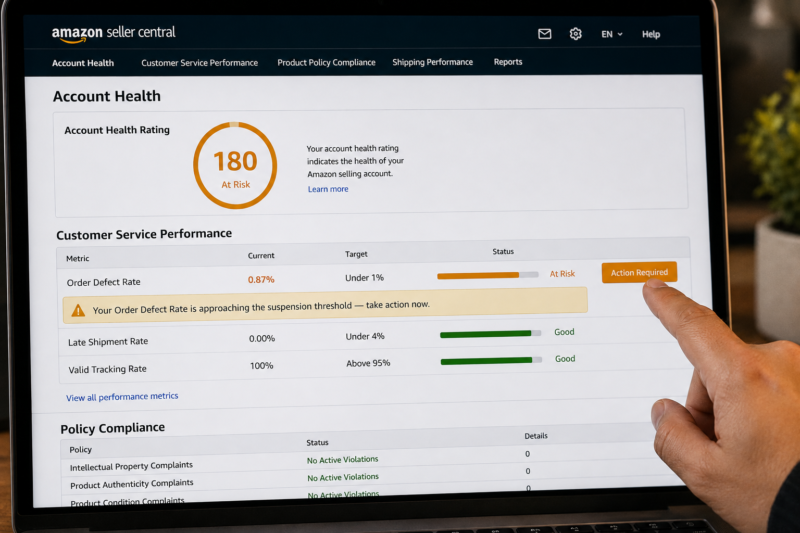Select the Shipping Performance tab

432,62
